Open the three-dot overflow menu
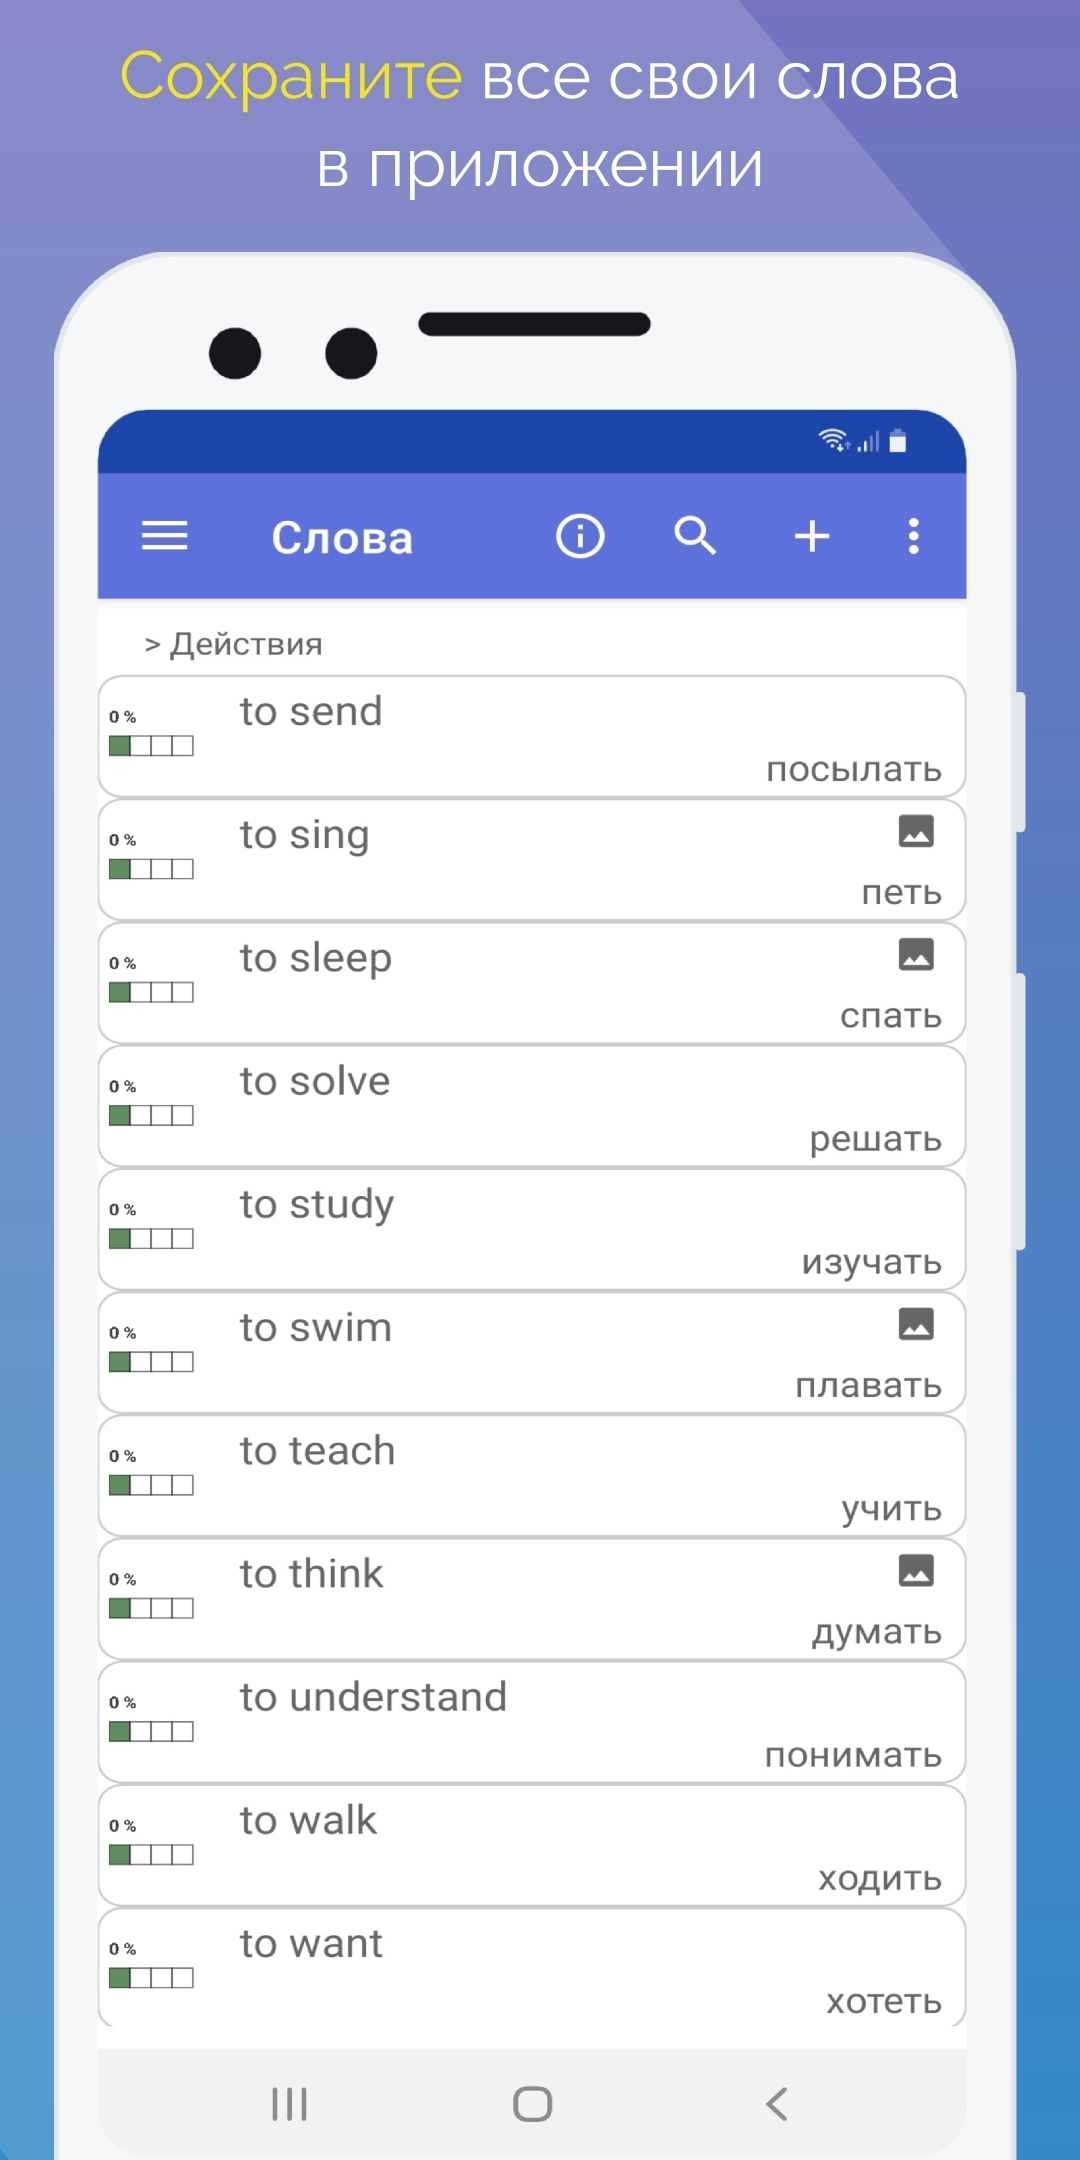The image size is (1080, 2160). tap(913, 537)
